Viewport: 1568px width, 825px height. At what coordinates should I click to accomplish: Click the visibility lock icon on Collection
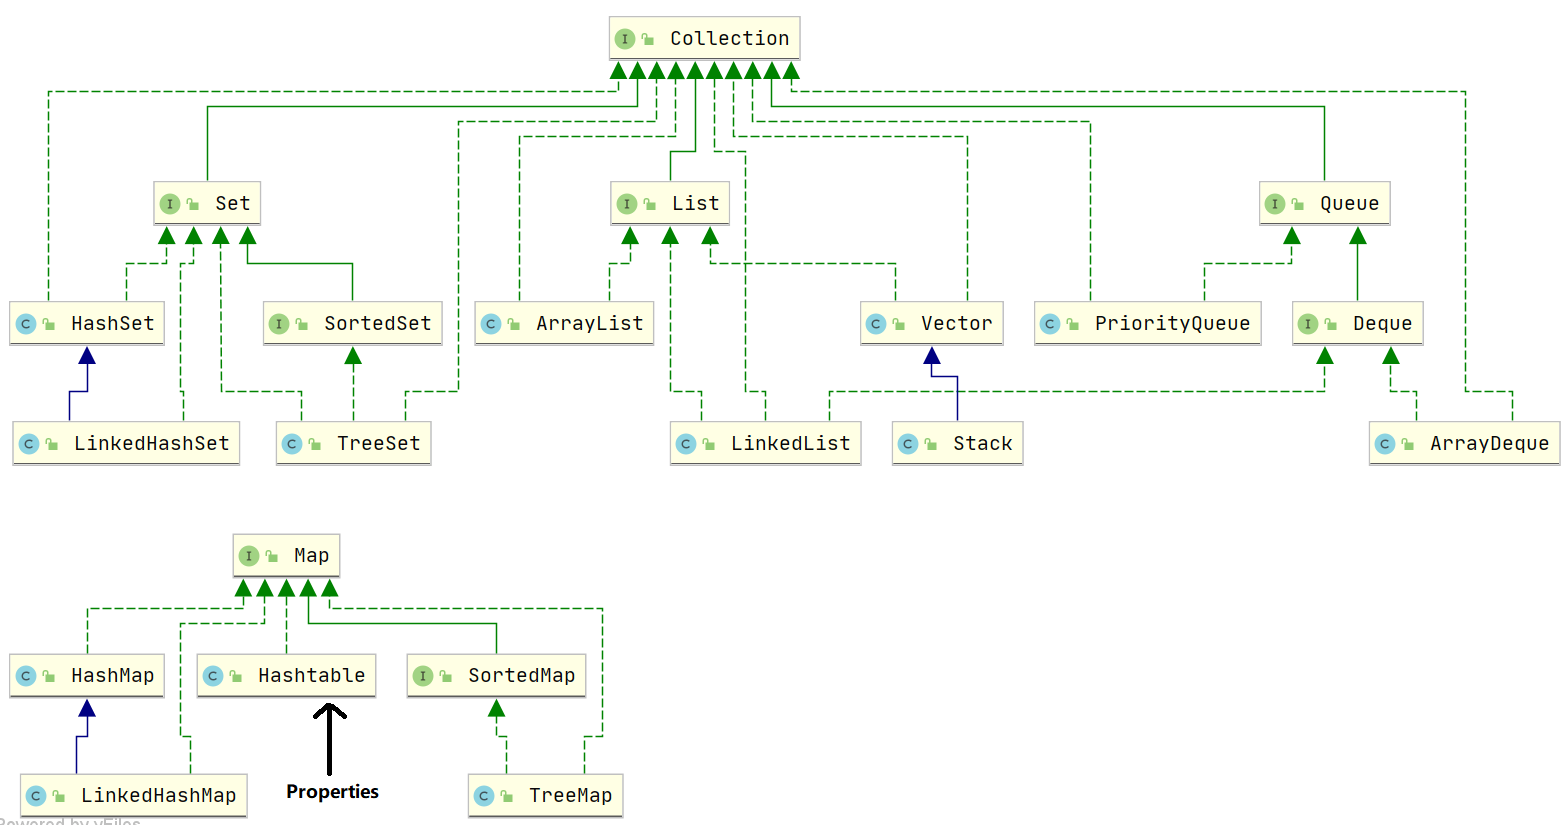(648, 39)
